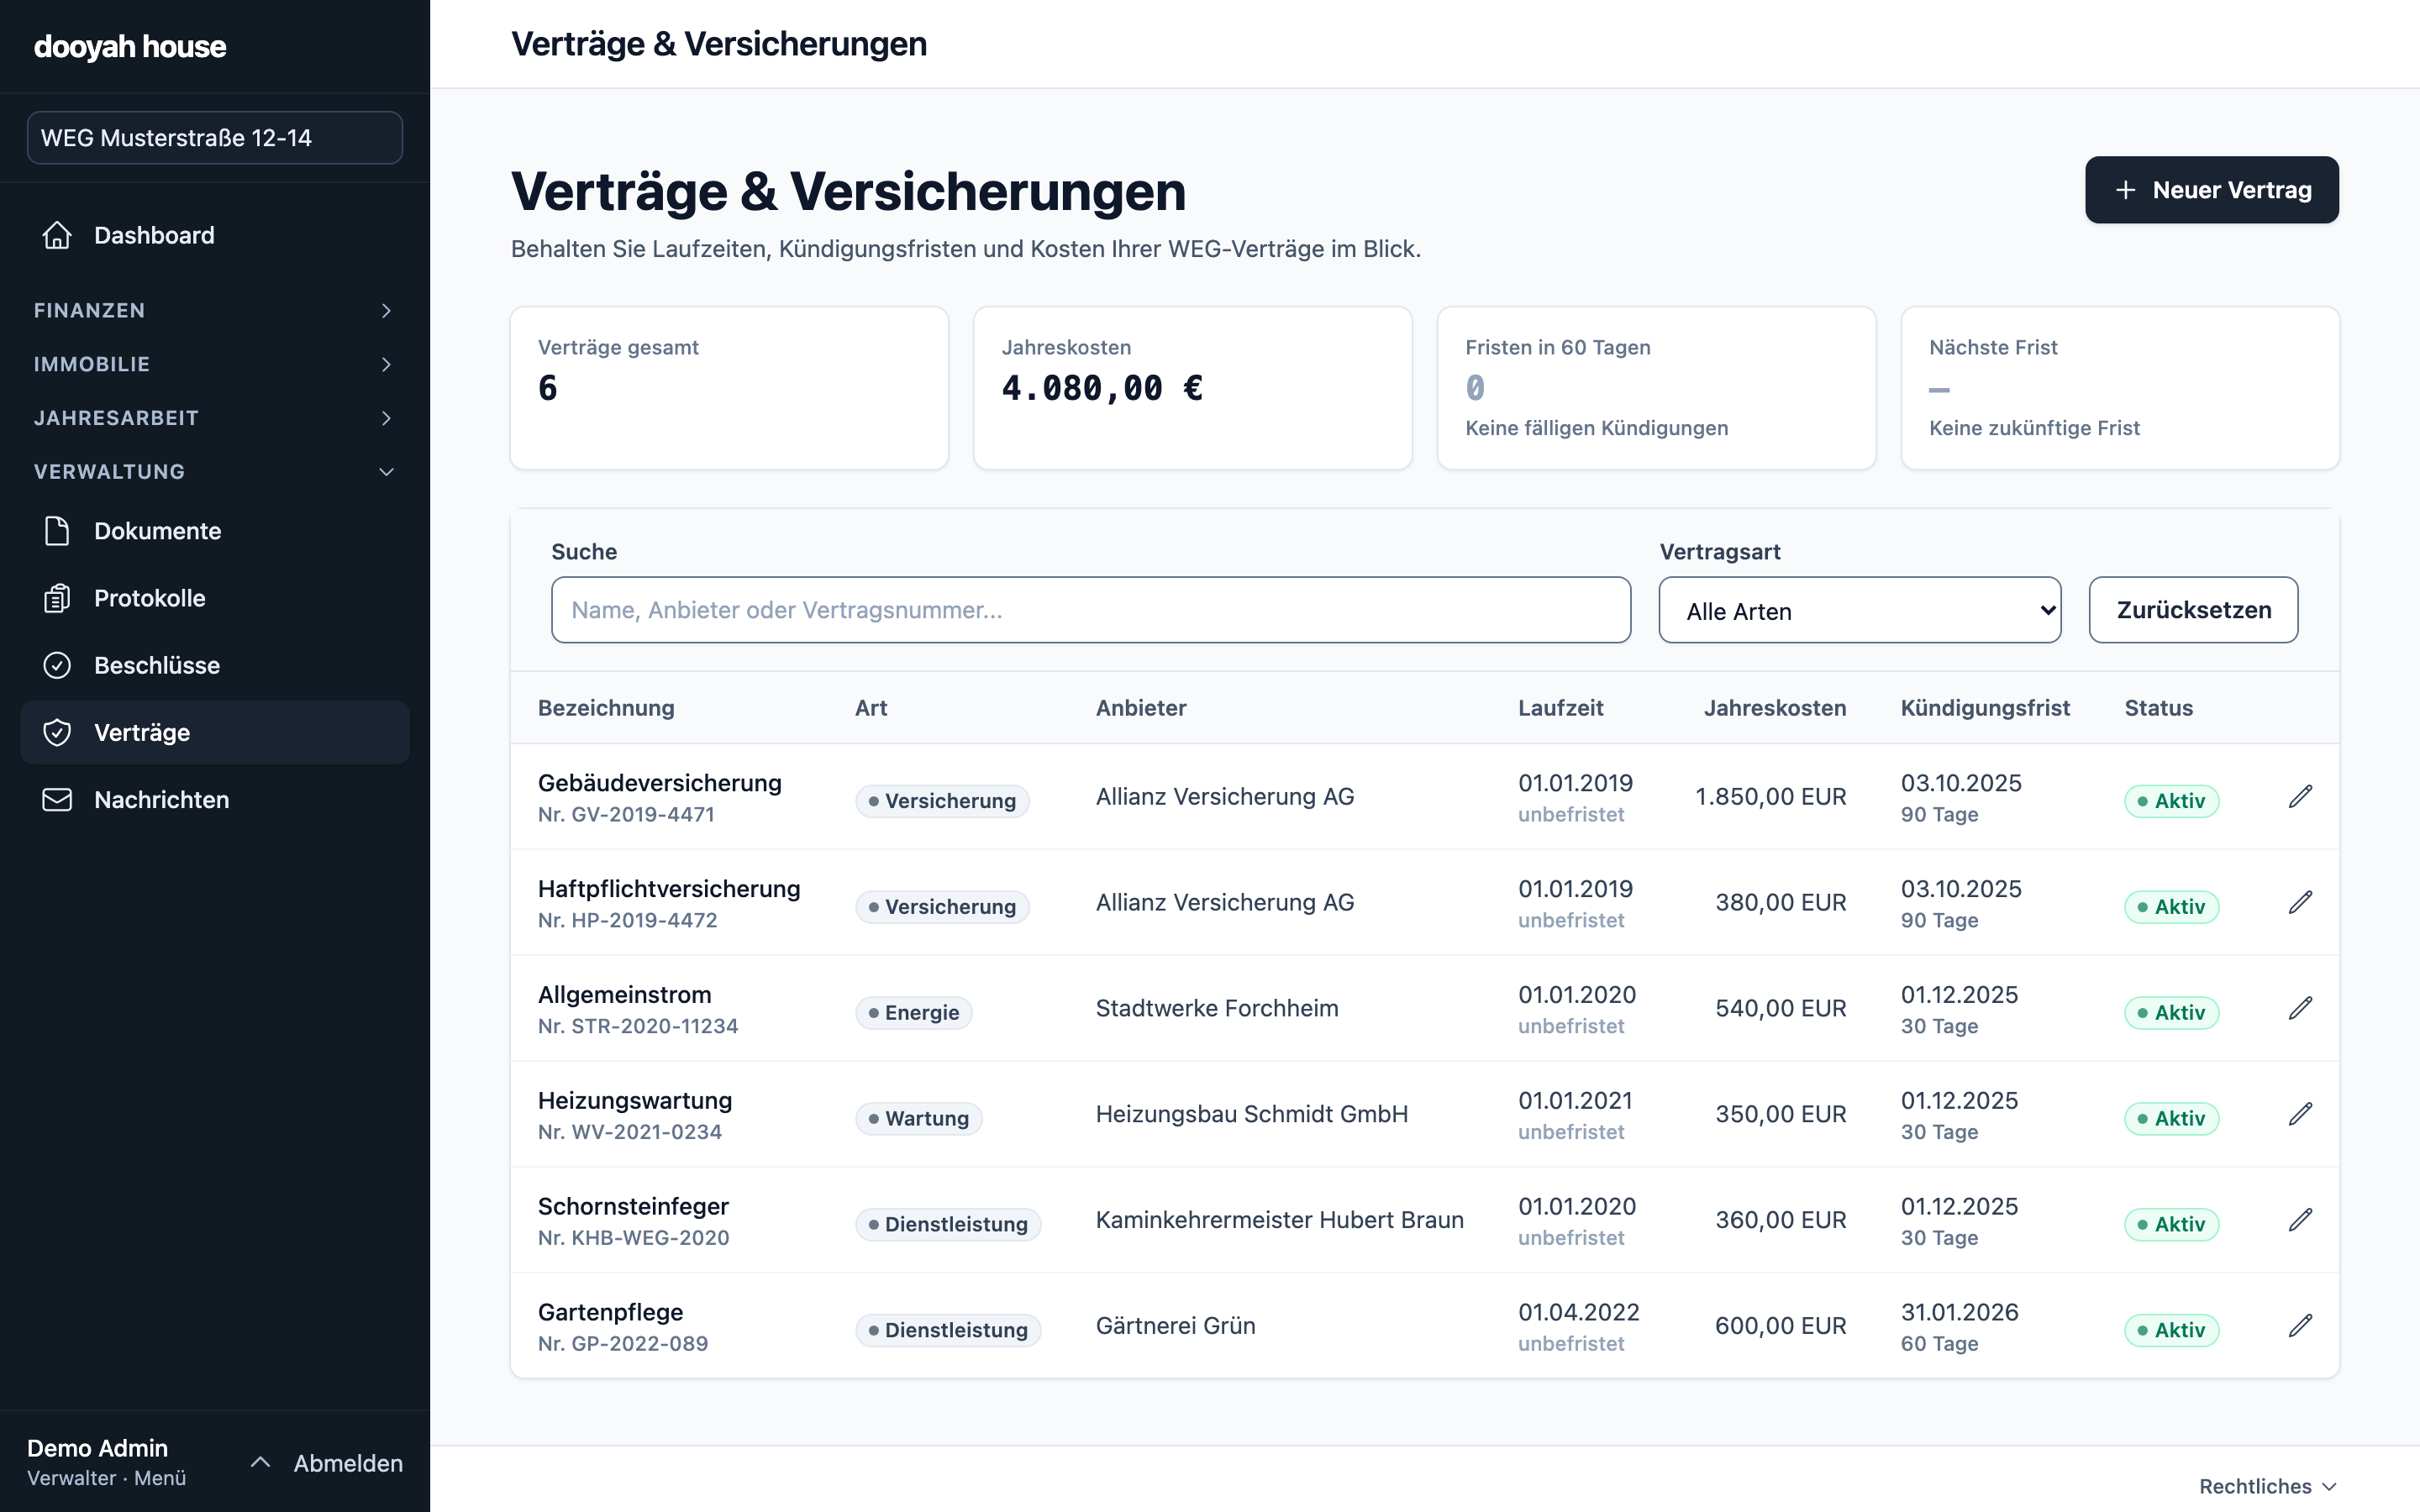Screen dimensions: 2420x1512
Task: Edit the Haftpflichtversicherung contract via pencil icon
Action: click(2300, 902)
